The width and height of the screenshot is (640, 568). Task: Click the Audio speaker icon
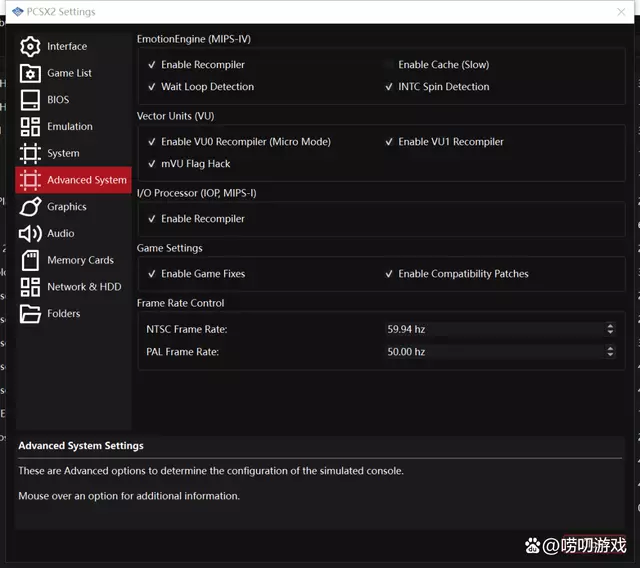tap(30, 233)
